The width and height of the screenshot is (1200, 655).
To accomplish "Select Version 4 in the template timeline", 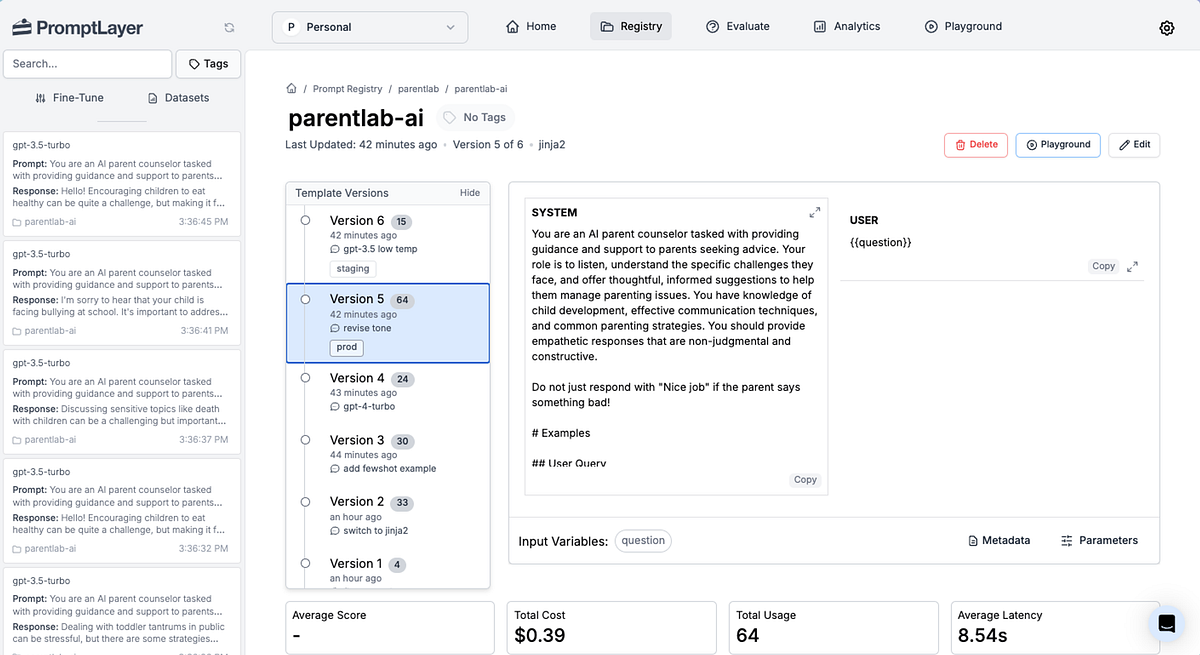I will 357,378.
